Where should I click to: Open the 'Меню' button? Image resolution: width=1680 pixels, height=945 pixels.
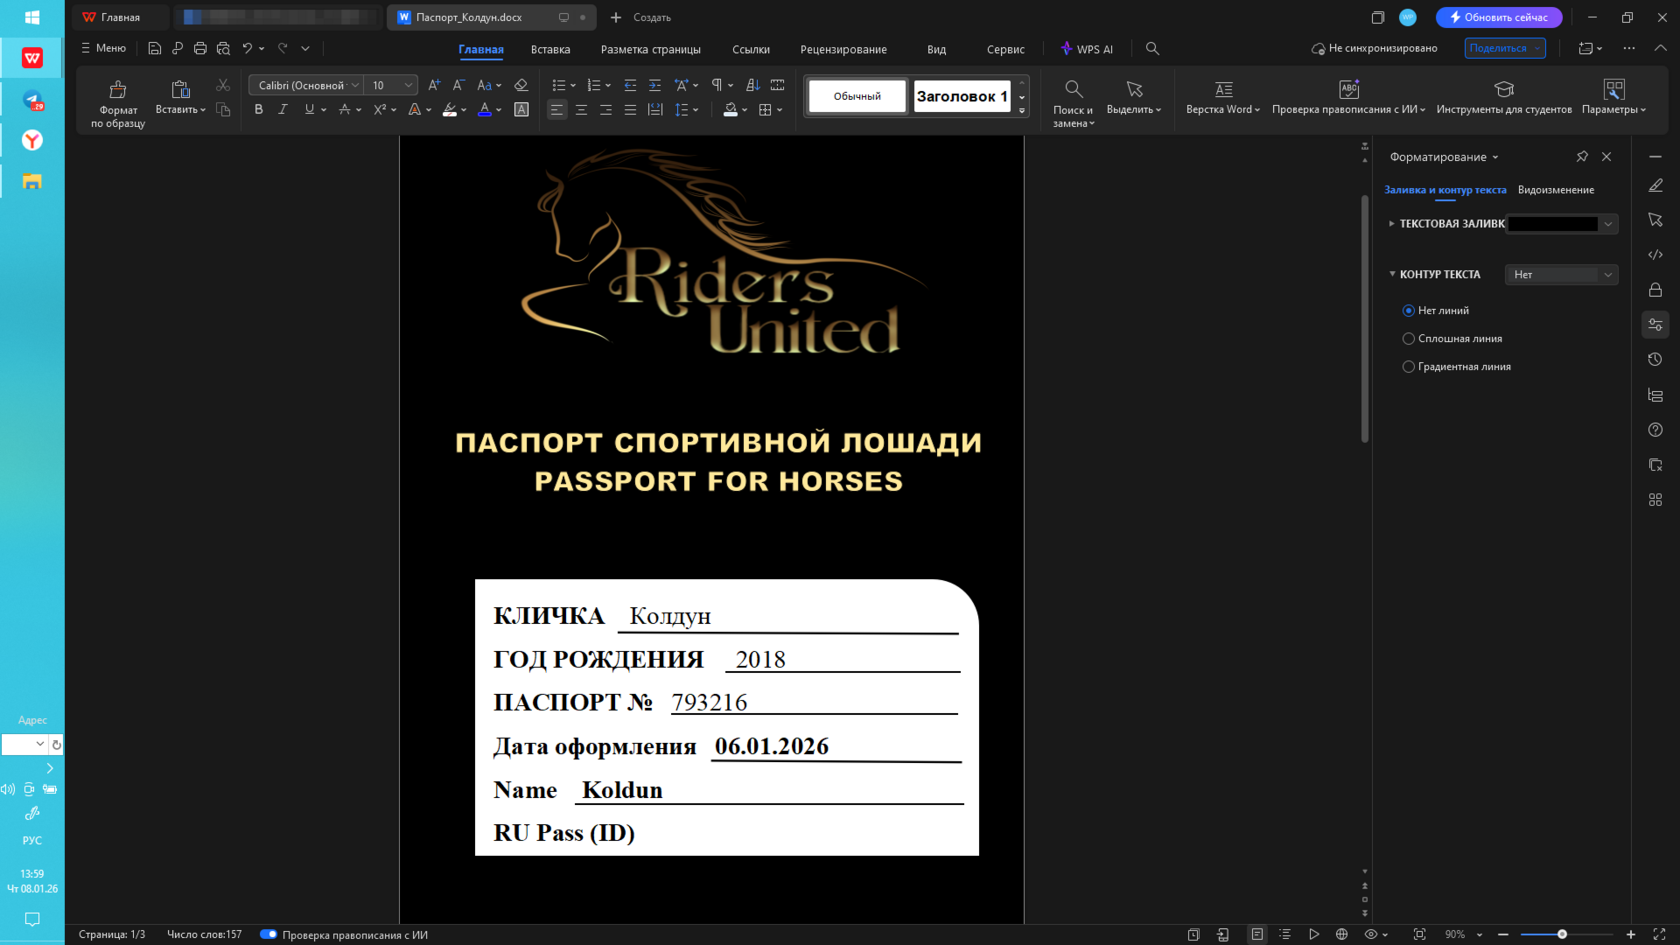103,48
